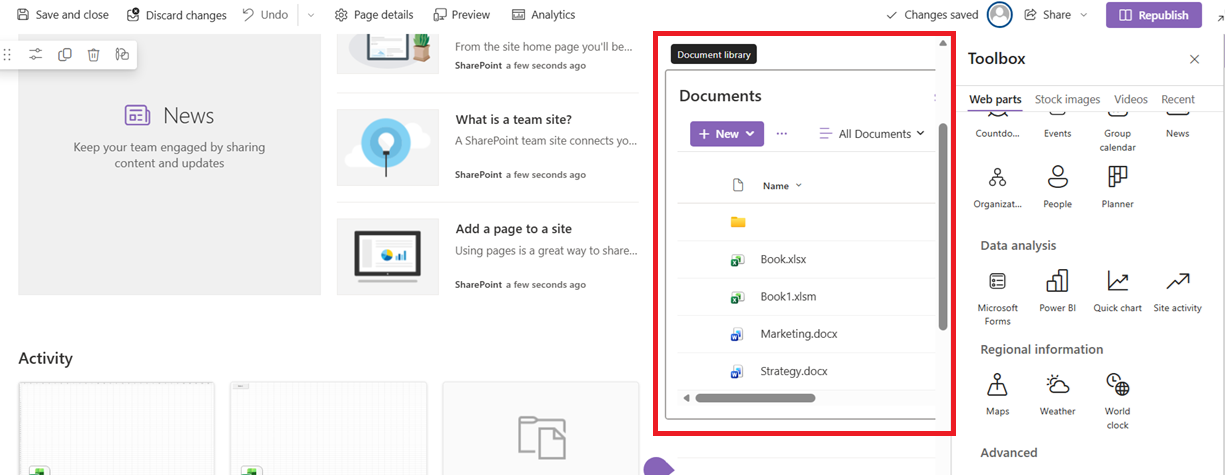Open thumbnail of 'What is a team site?'
The width and height of the screenshot is (1225, 475).
pyautogui.click(x=388, y=147)
